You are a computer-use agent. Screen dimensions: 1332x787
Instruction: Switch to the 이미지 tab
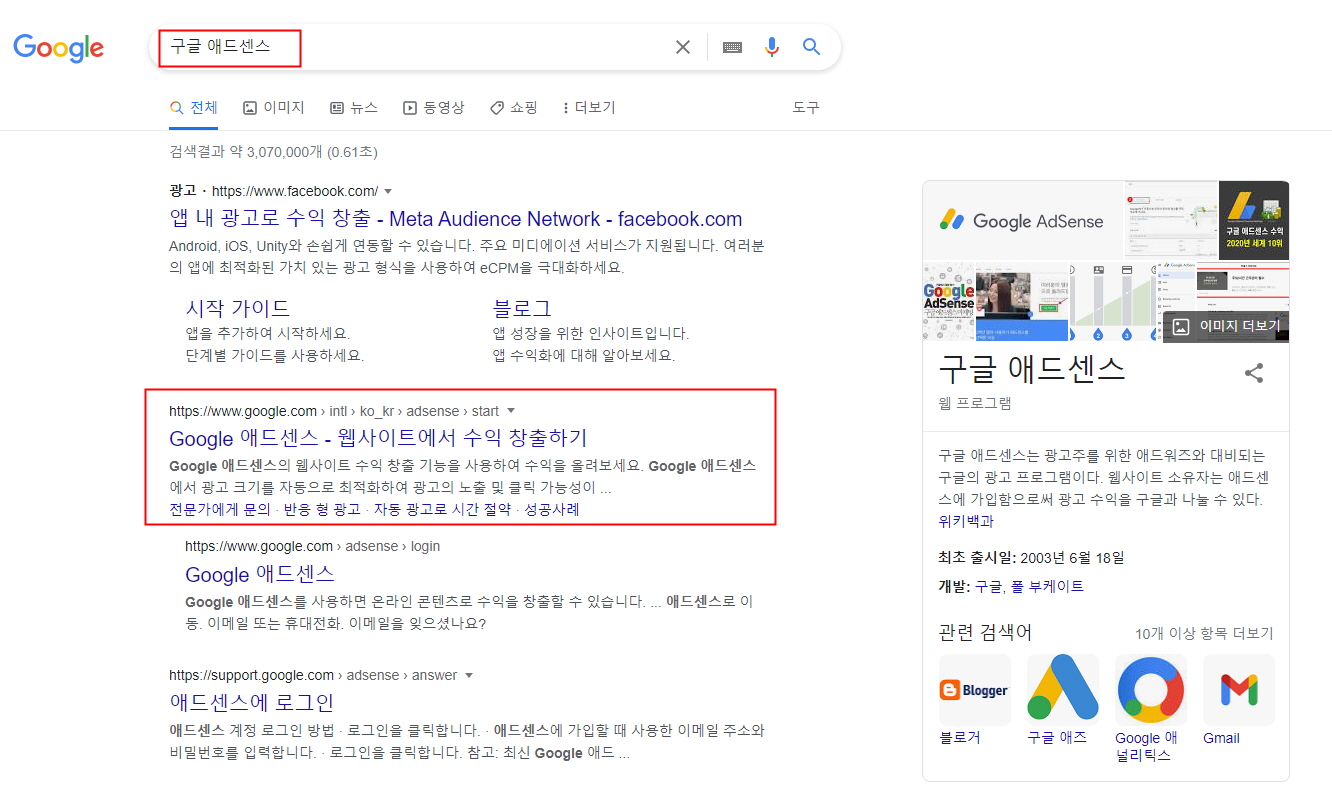click(273, 107)
